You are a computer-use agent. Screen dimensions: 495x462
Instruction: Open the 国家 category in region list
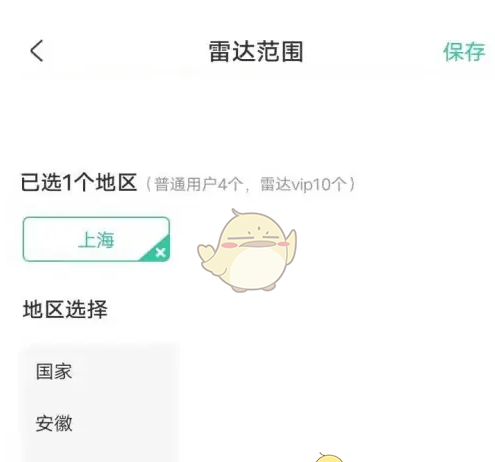(54, 372)
